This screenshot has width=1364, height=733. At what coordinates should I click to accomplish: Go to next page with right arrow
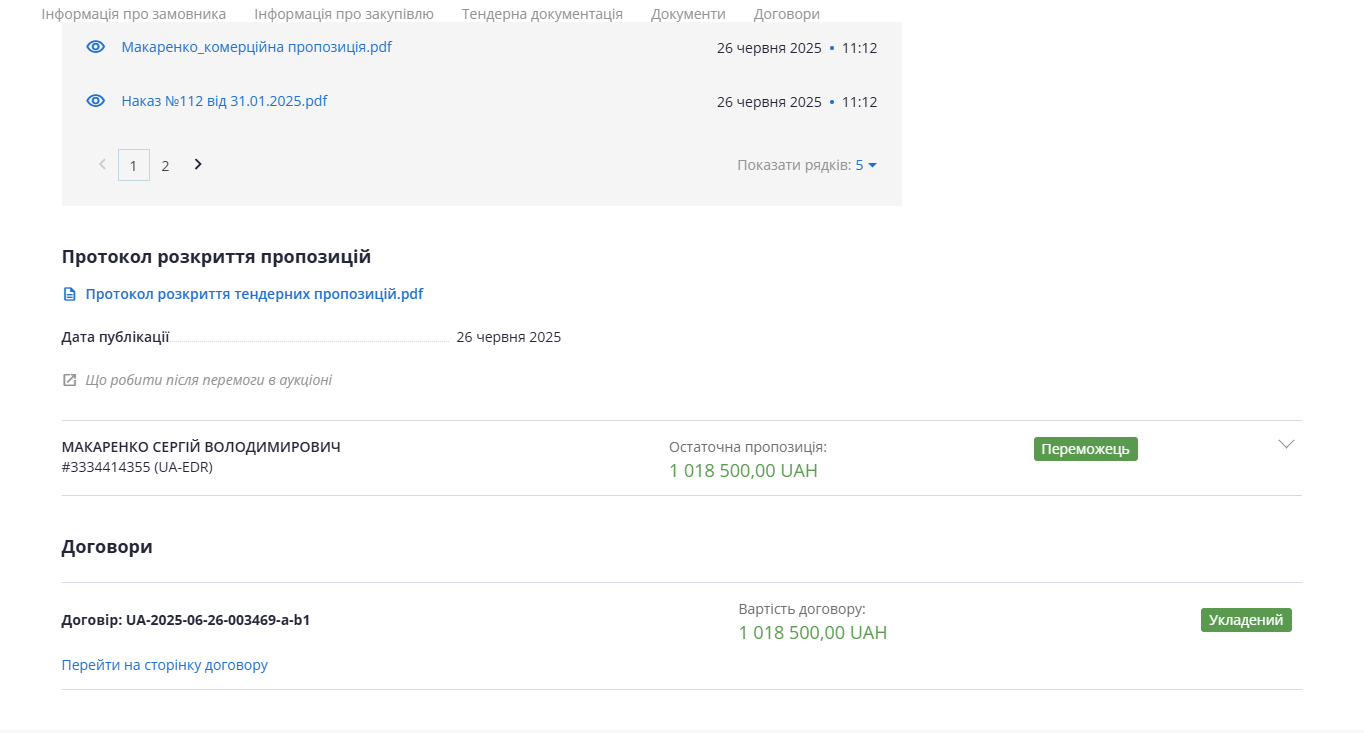(198, 165)
